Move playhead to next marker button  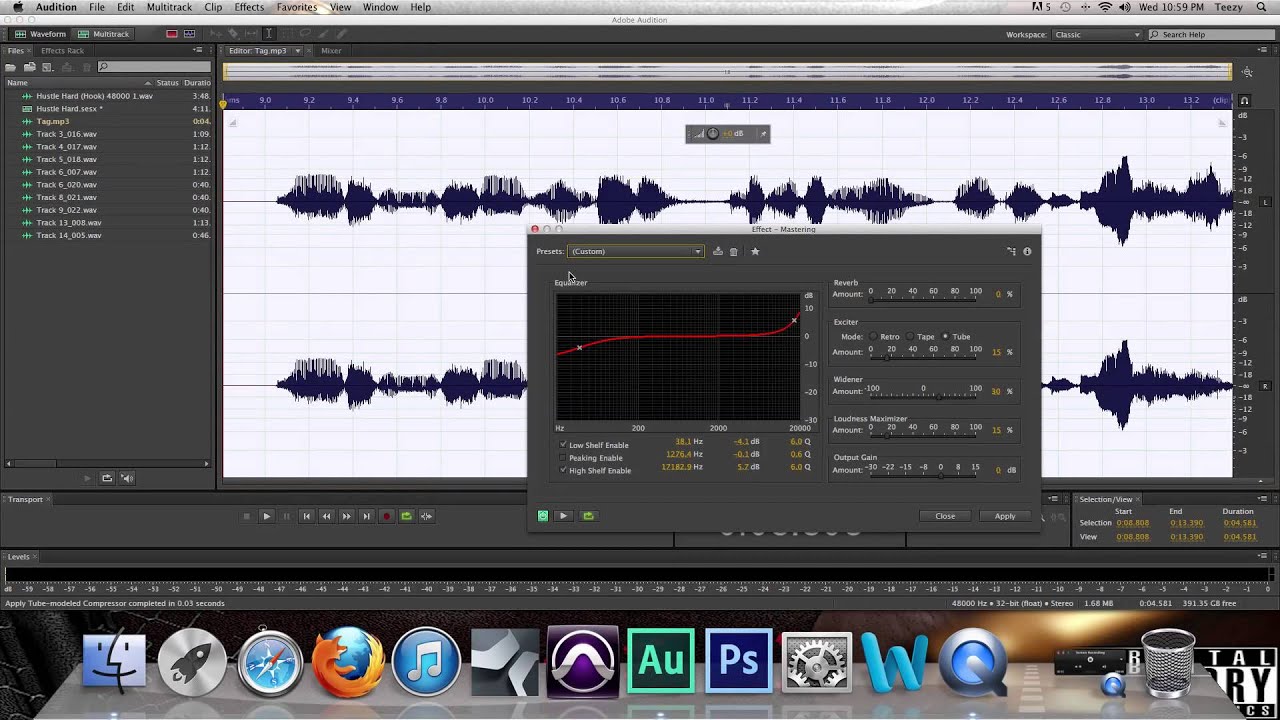click(x=366, y=516)
